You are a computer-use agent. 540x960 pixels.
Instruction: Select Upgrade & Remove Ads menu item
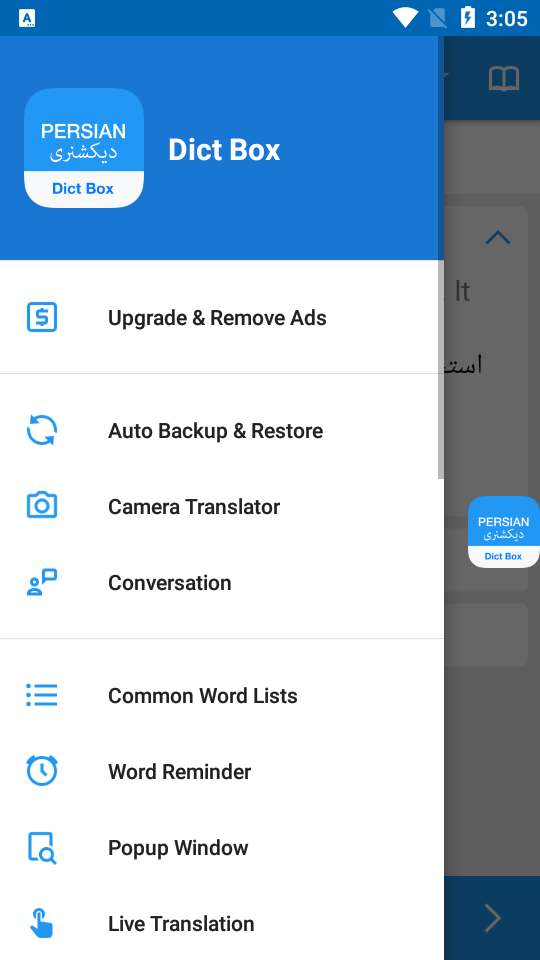point(222,318)
